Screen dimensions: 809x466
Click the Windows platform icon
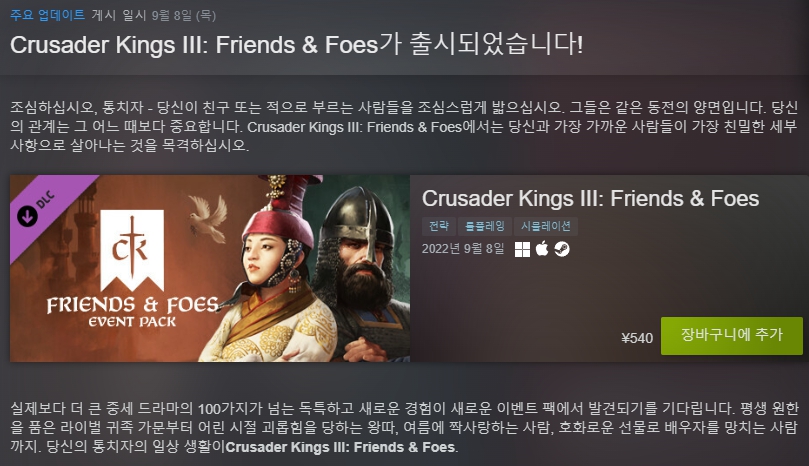click(x=522, y=249)
